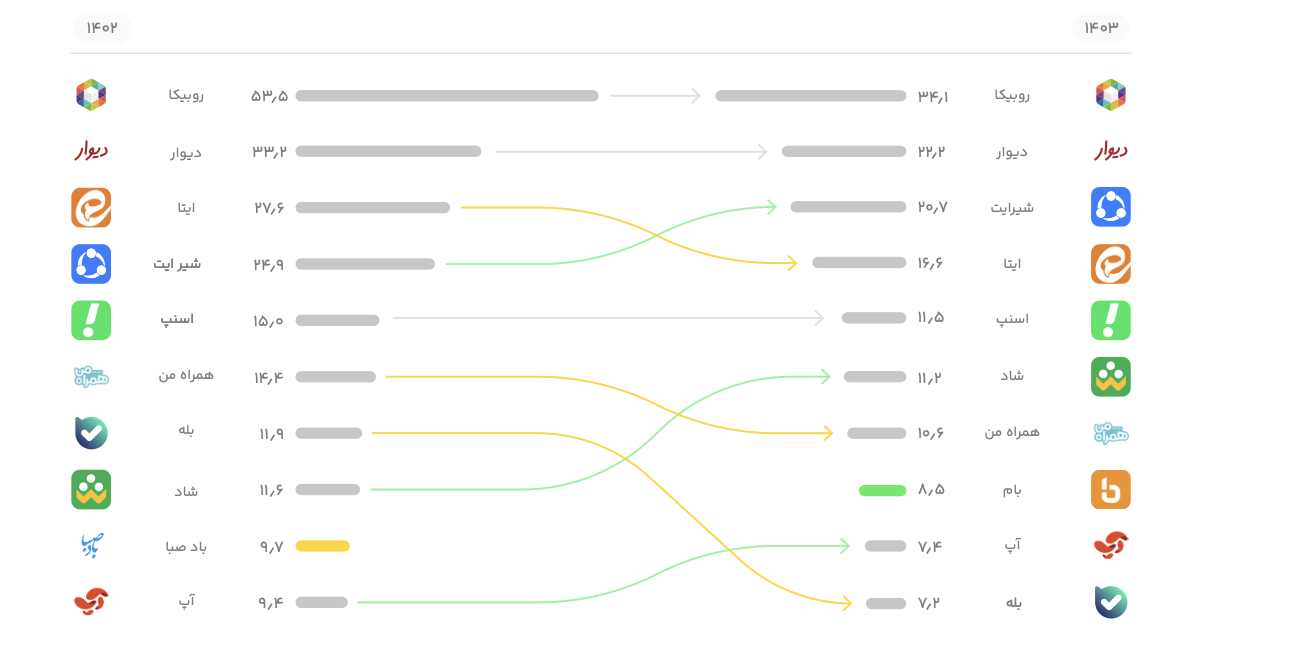Click the green Snapp icon in the 1402 column
1304x668 pixels.
pos(91,320)
